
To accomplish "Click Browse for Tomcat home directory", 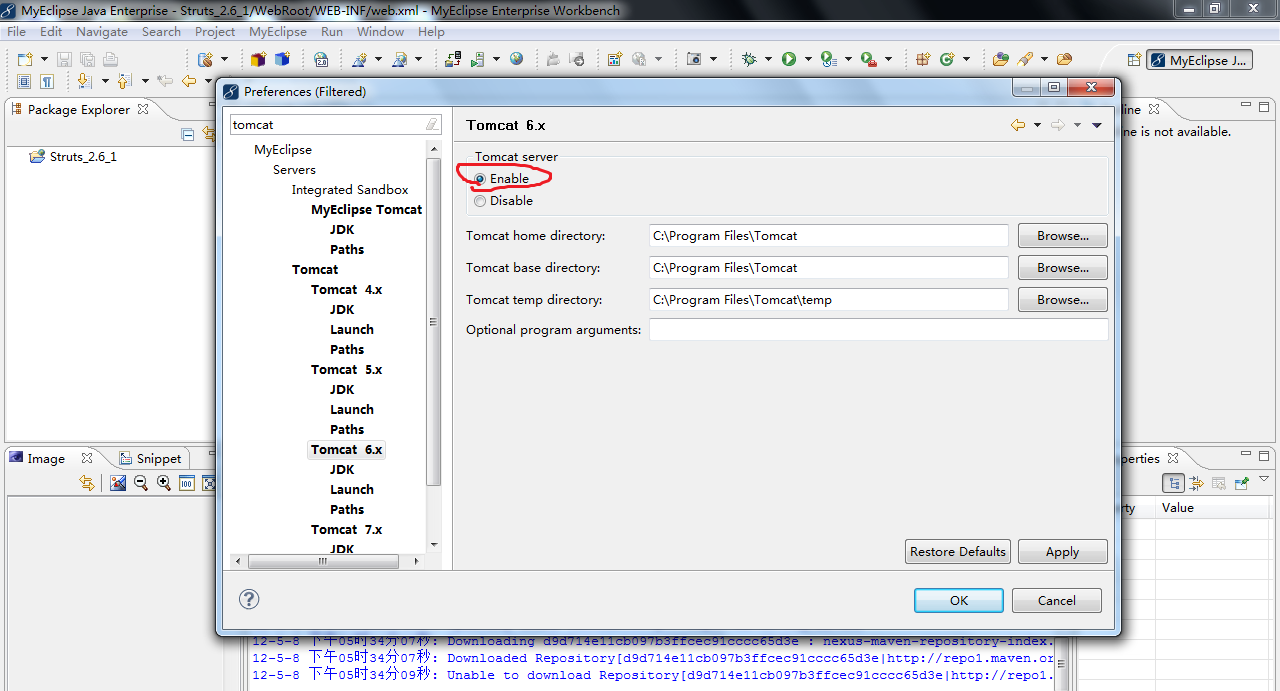I will point(1062,236).
